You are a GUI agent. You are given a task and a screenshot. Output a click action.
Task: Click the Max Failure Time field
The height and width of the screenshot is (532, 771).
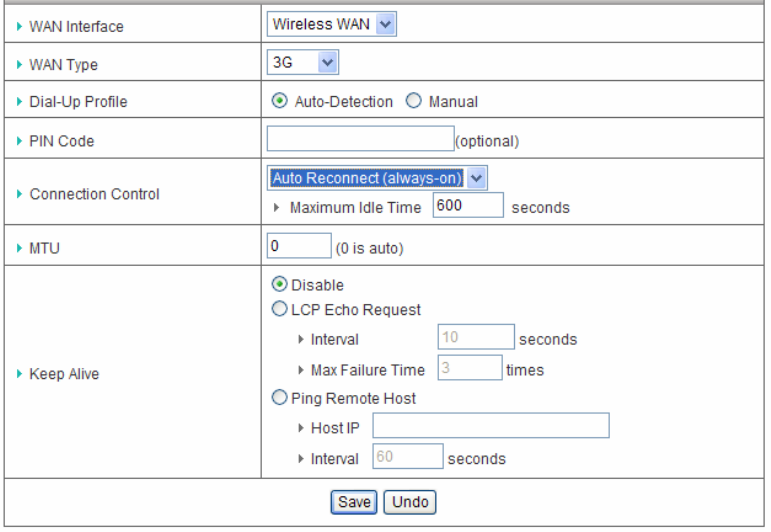point(469,369)
